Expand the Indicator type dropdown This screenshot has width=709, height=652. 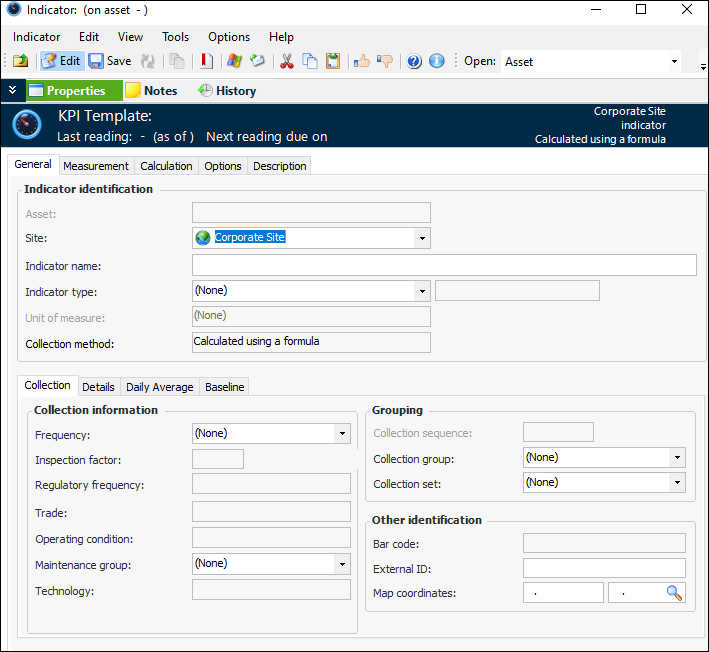click(x=422, y=291)
